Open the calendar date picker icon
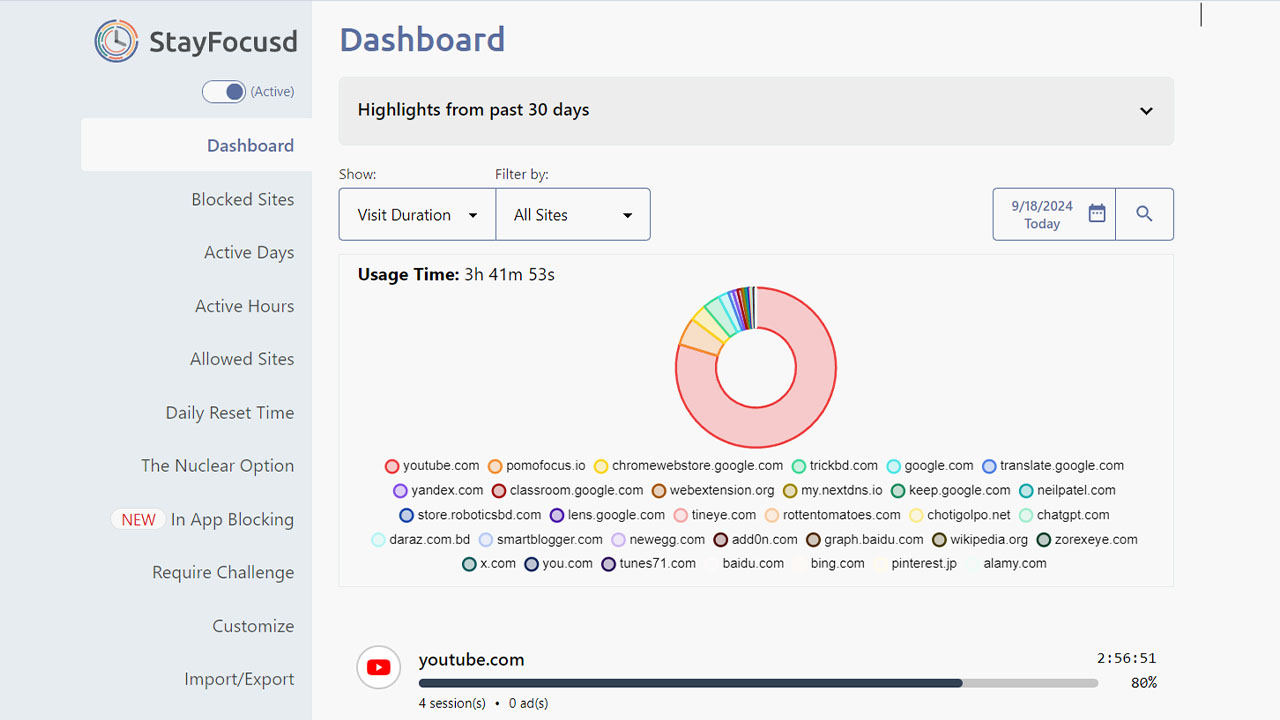Screen dimensions: 1280x720 (1097, 214)
